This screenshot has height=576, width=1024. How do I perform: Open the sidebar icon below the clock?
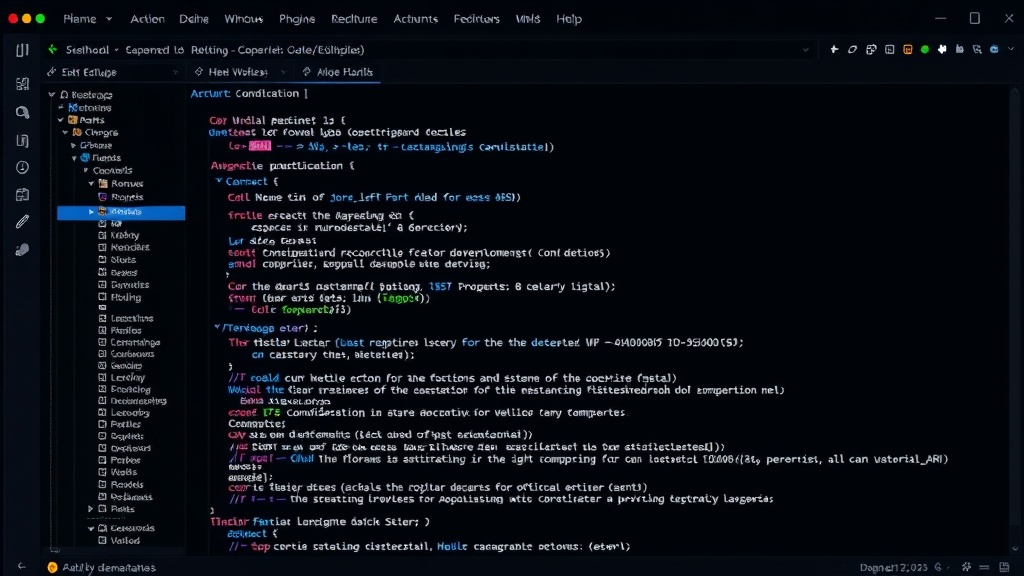click(x=22, y=195)
